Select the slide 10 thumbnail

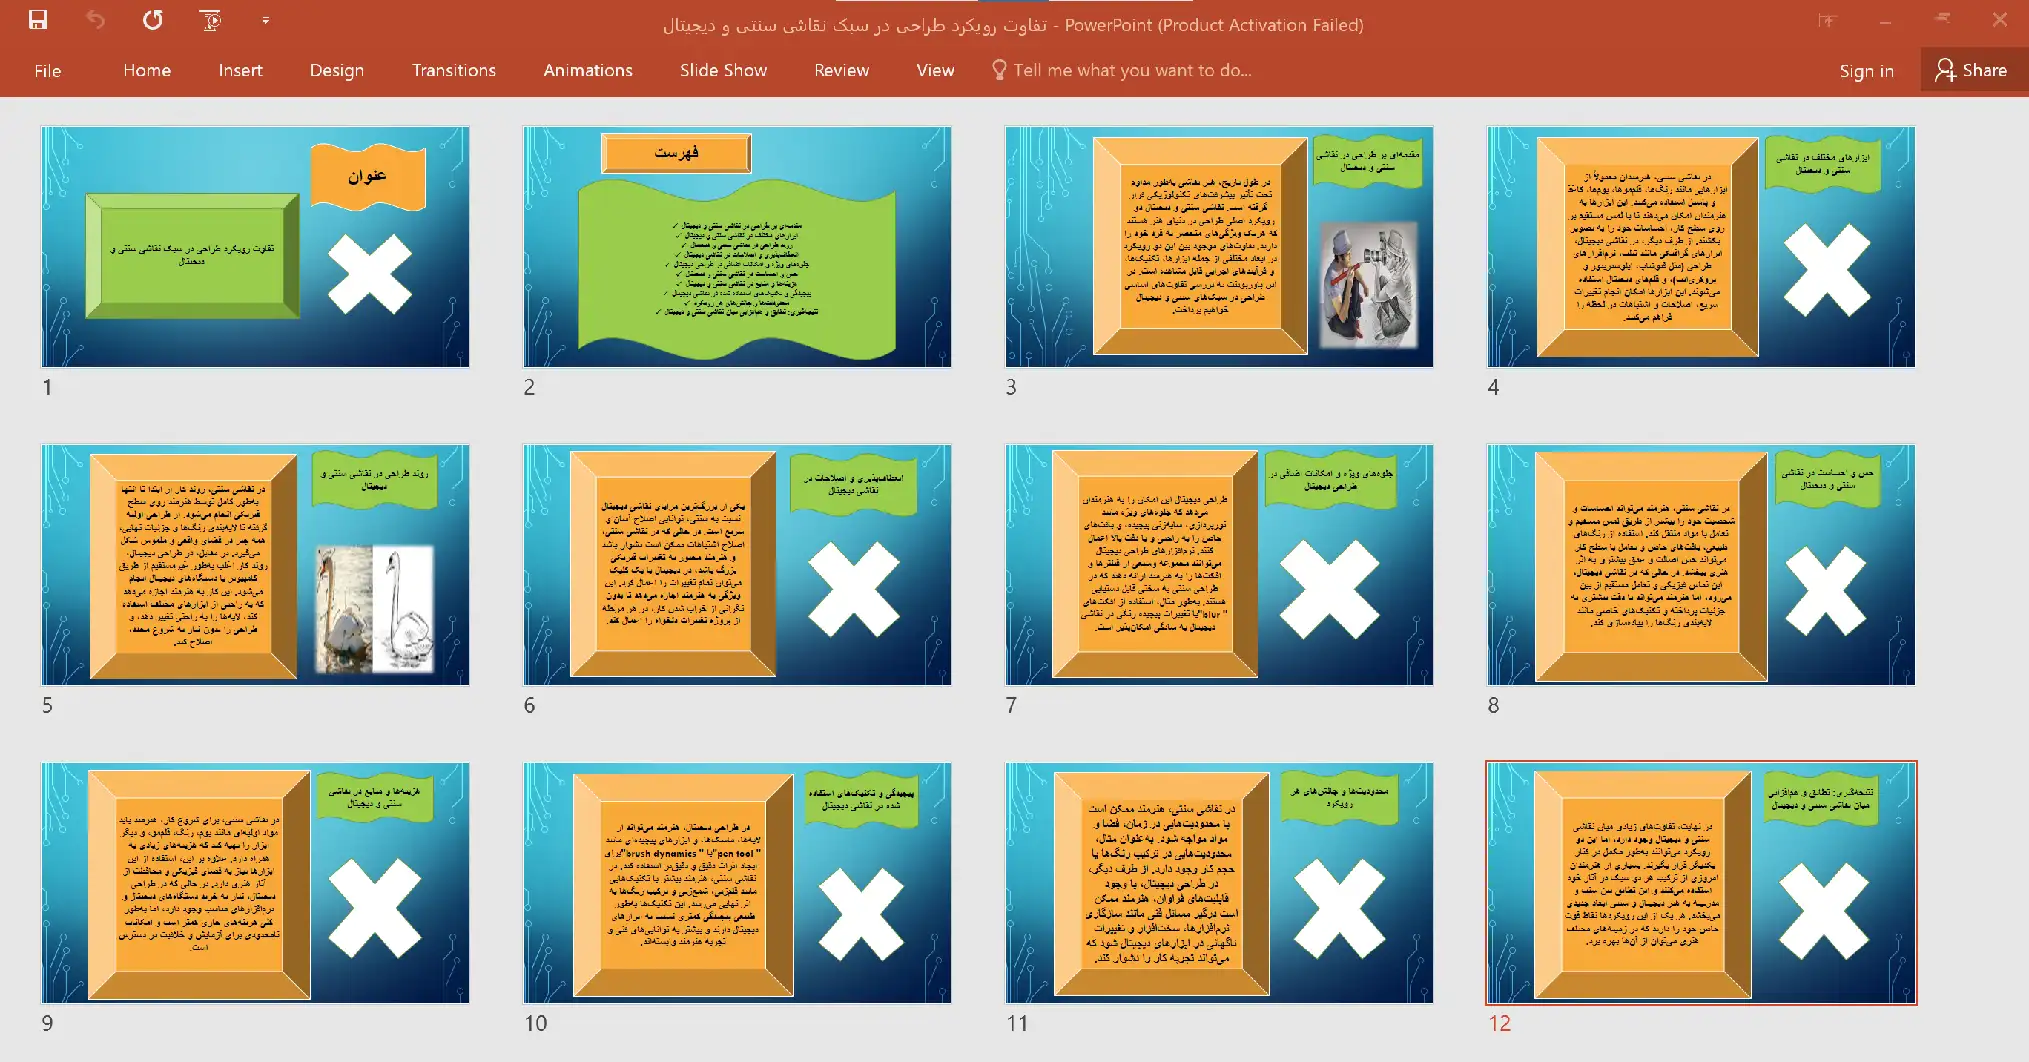coord(737,883)
